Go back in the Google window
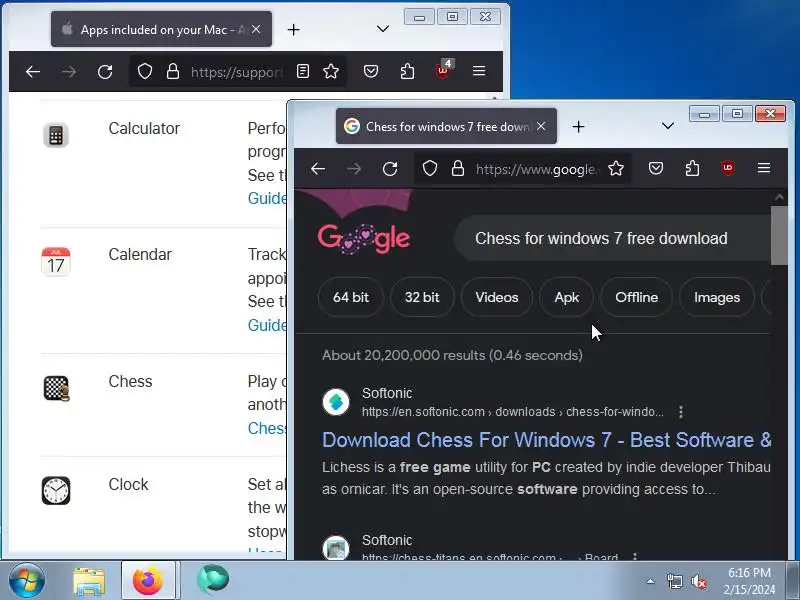 318,169
